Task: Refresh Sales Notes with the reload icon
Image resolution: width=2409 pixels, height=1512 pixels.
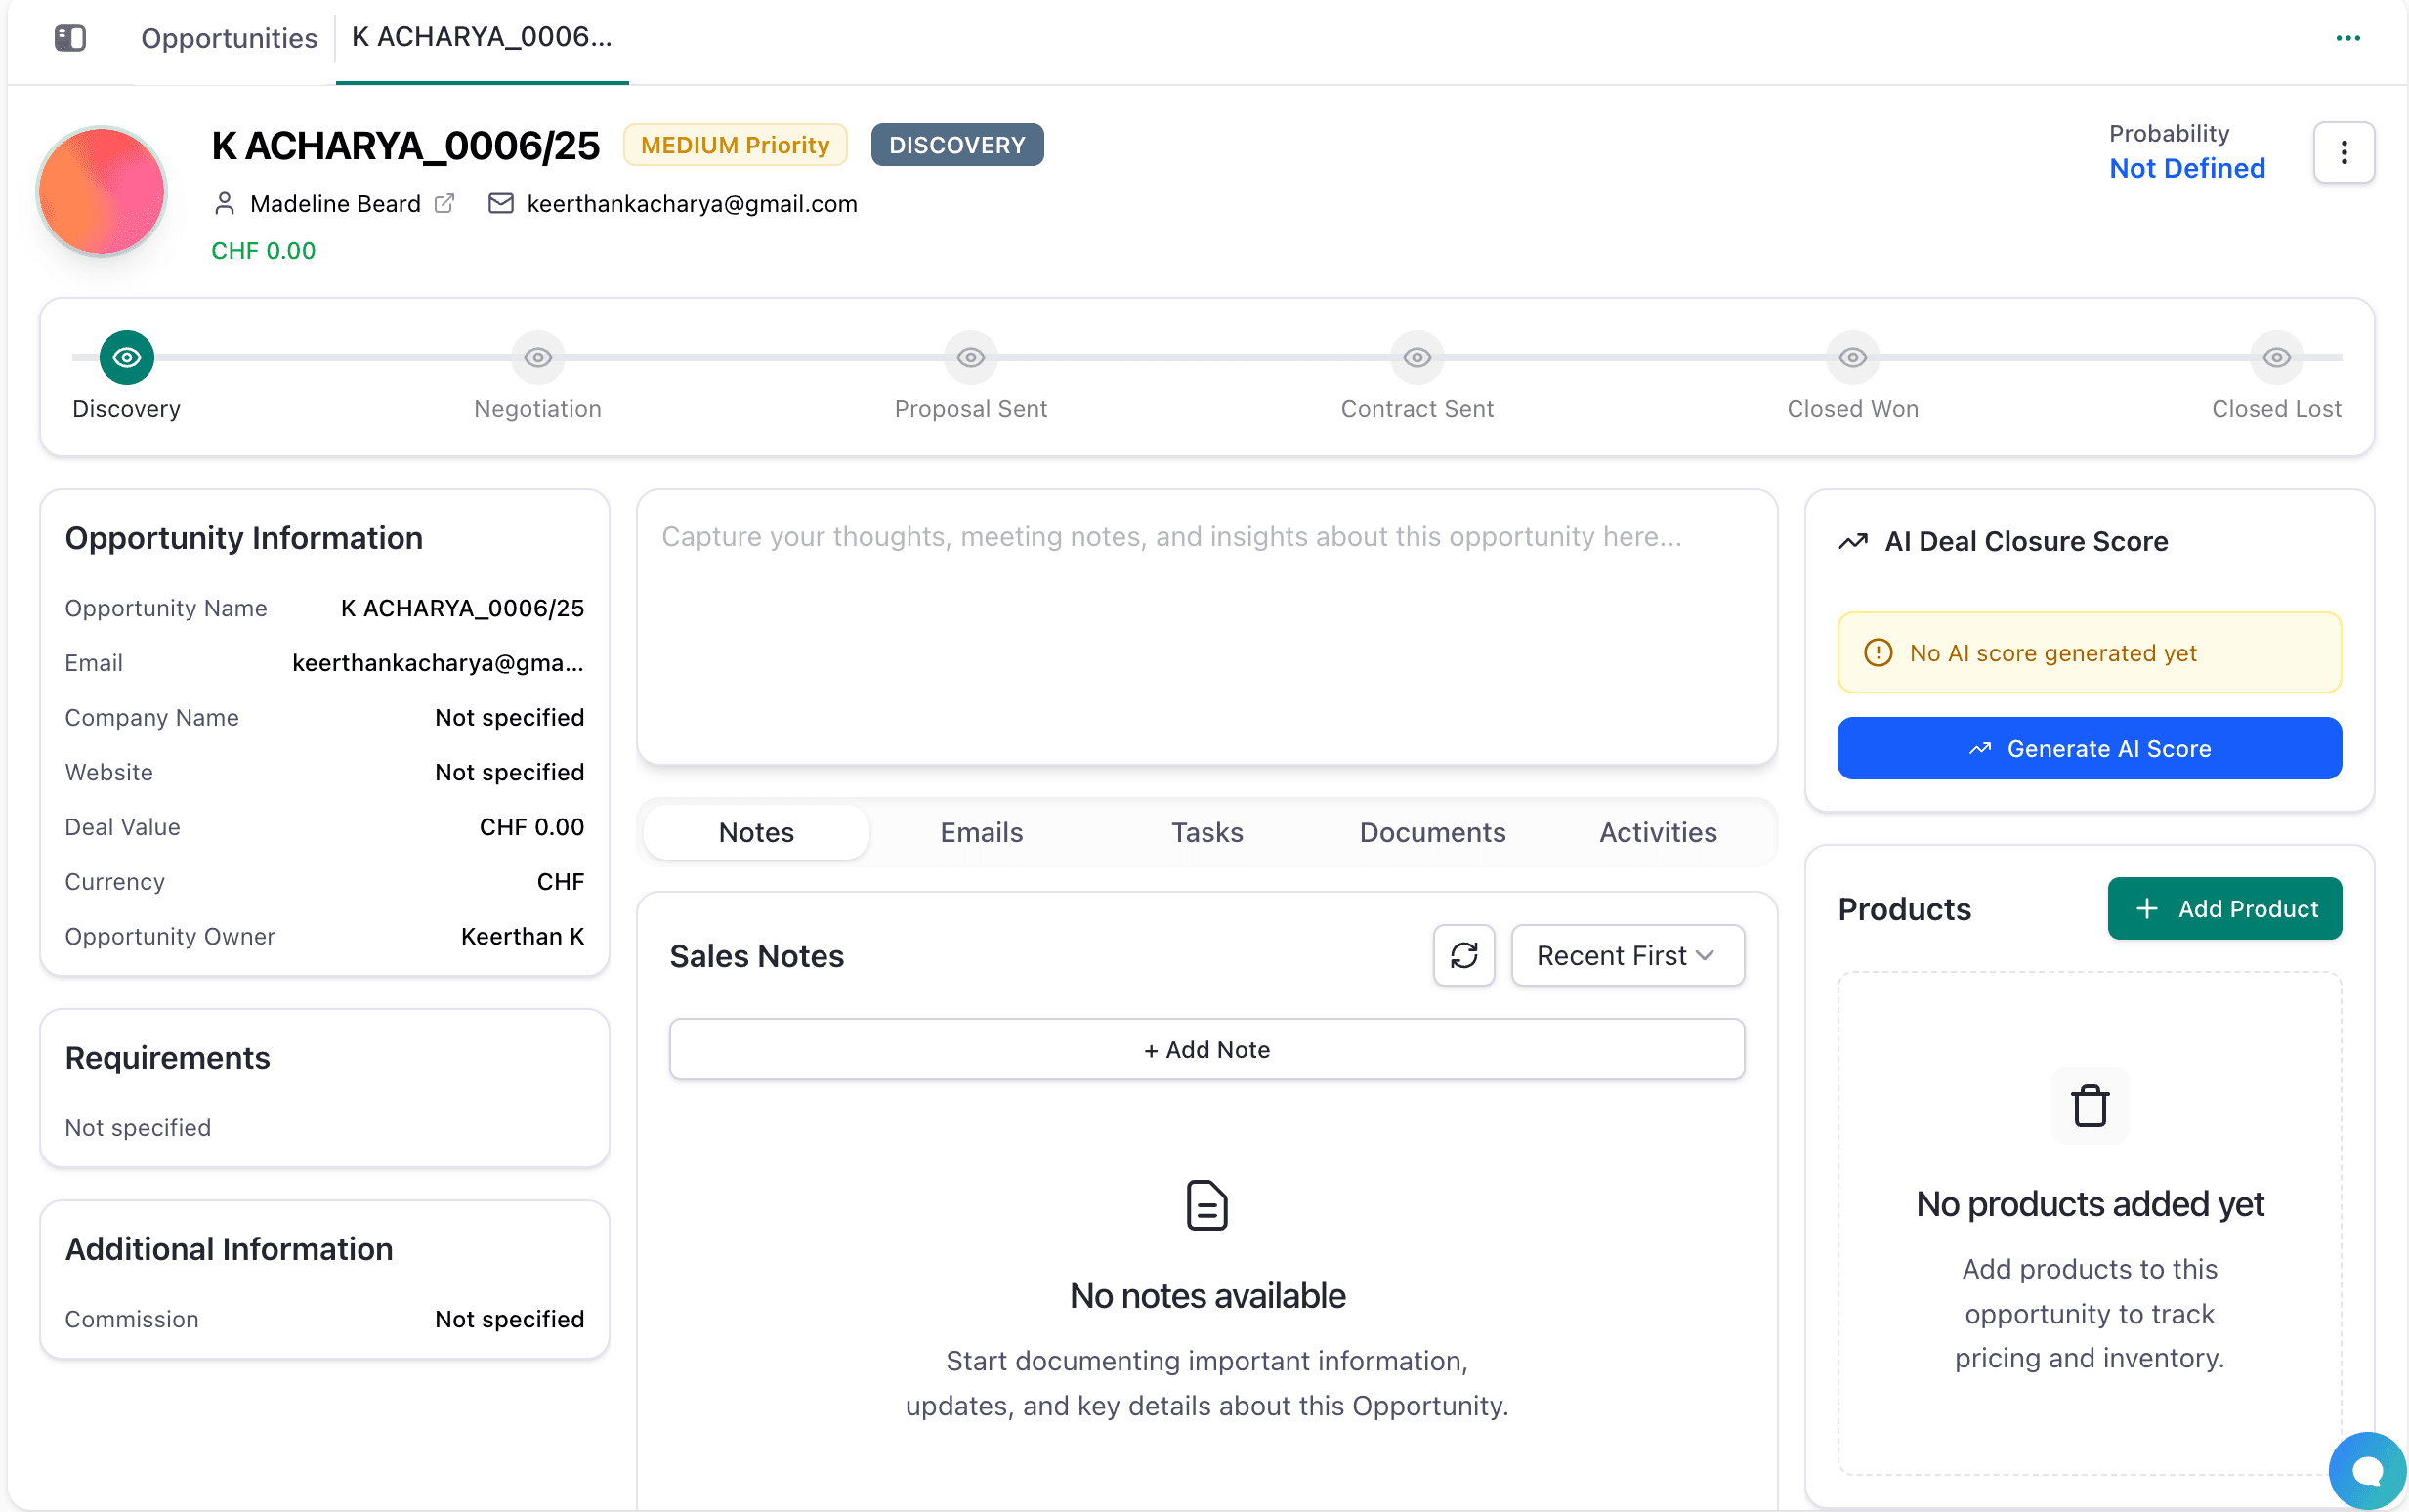Action: [x=1463, y=955]
